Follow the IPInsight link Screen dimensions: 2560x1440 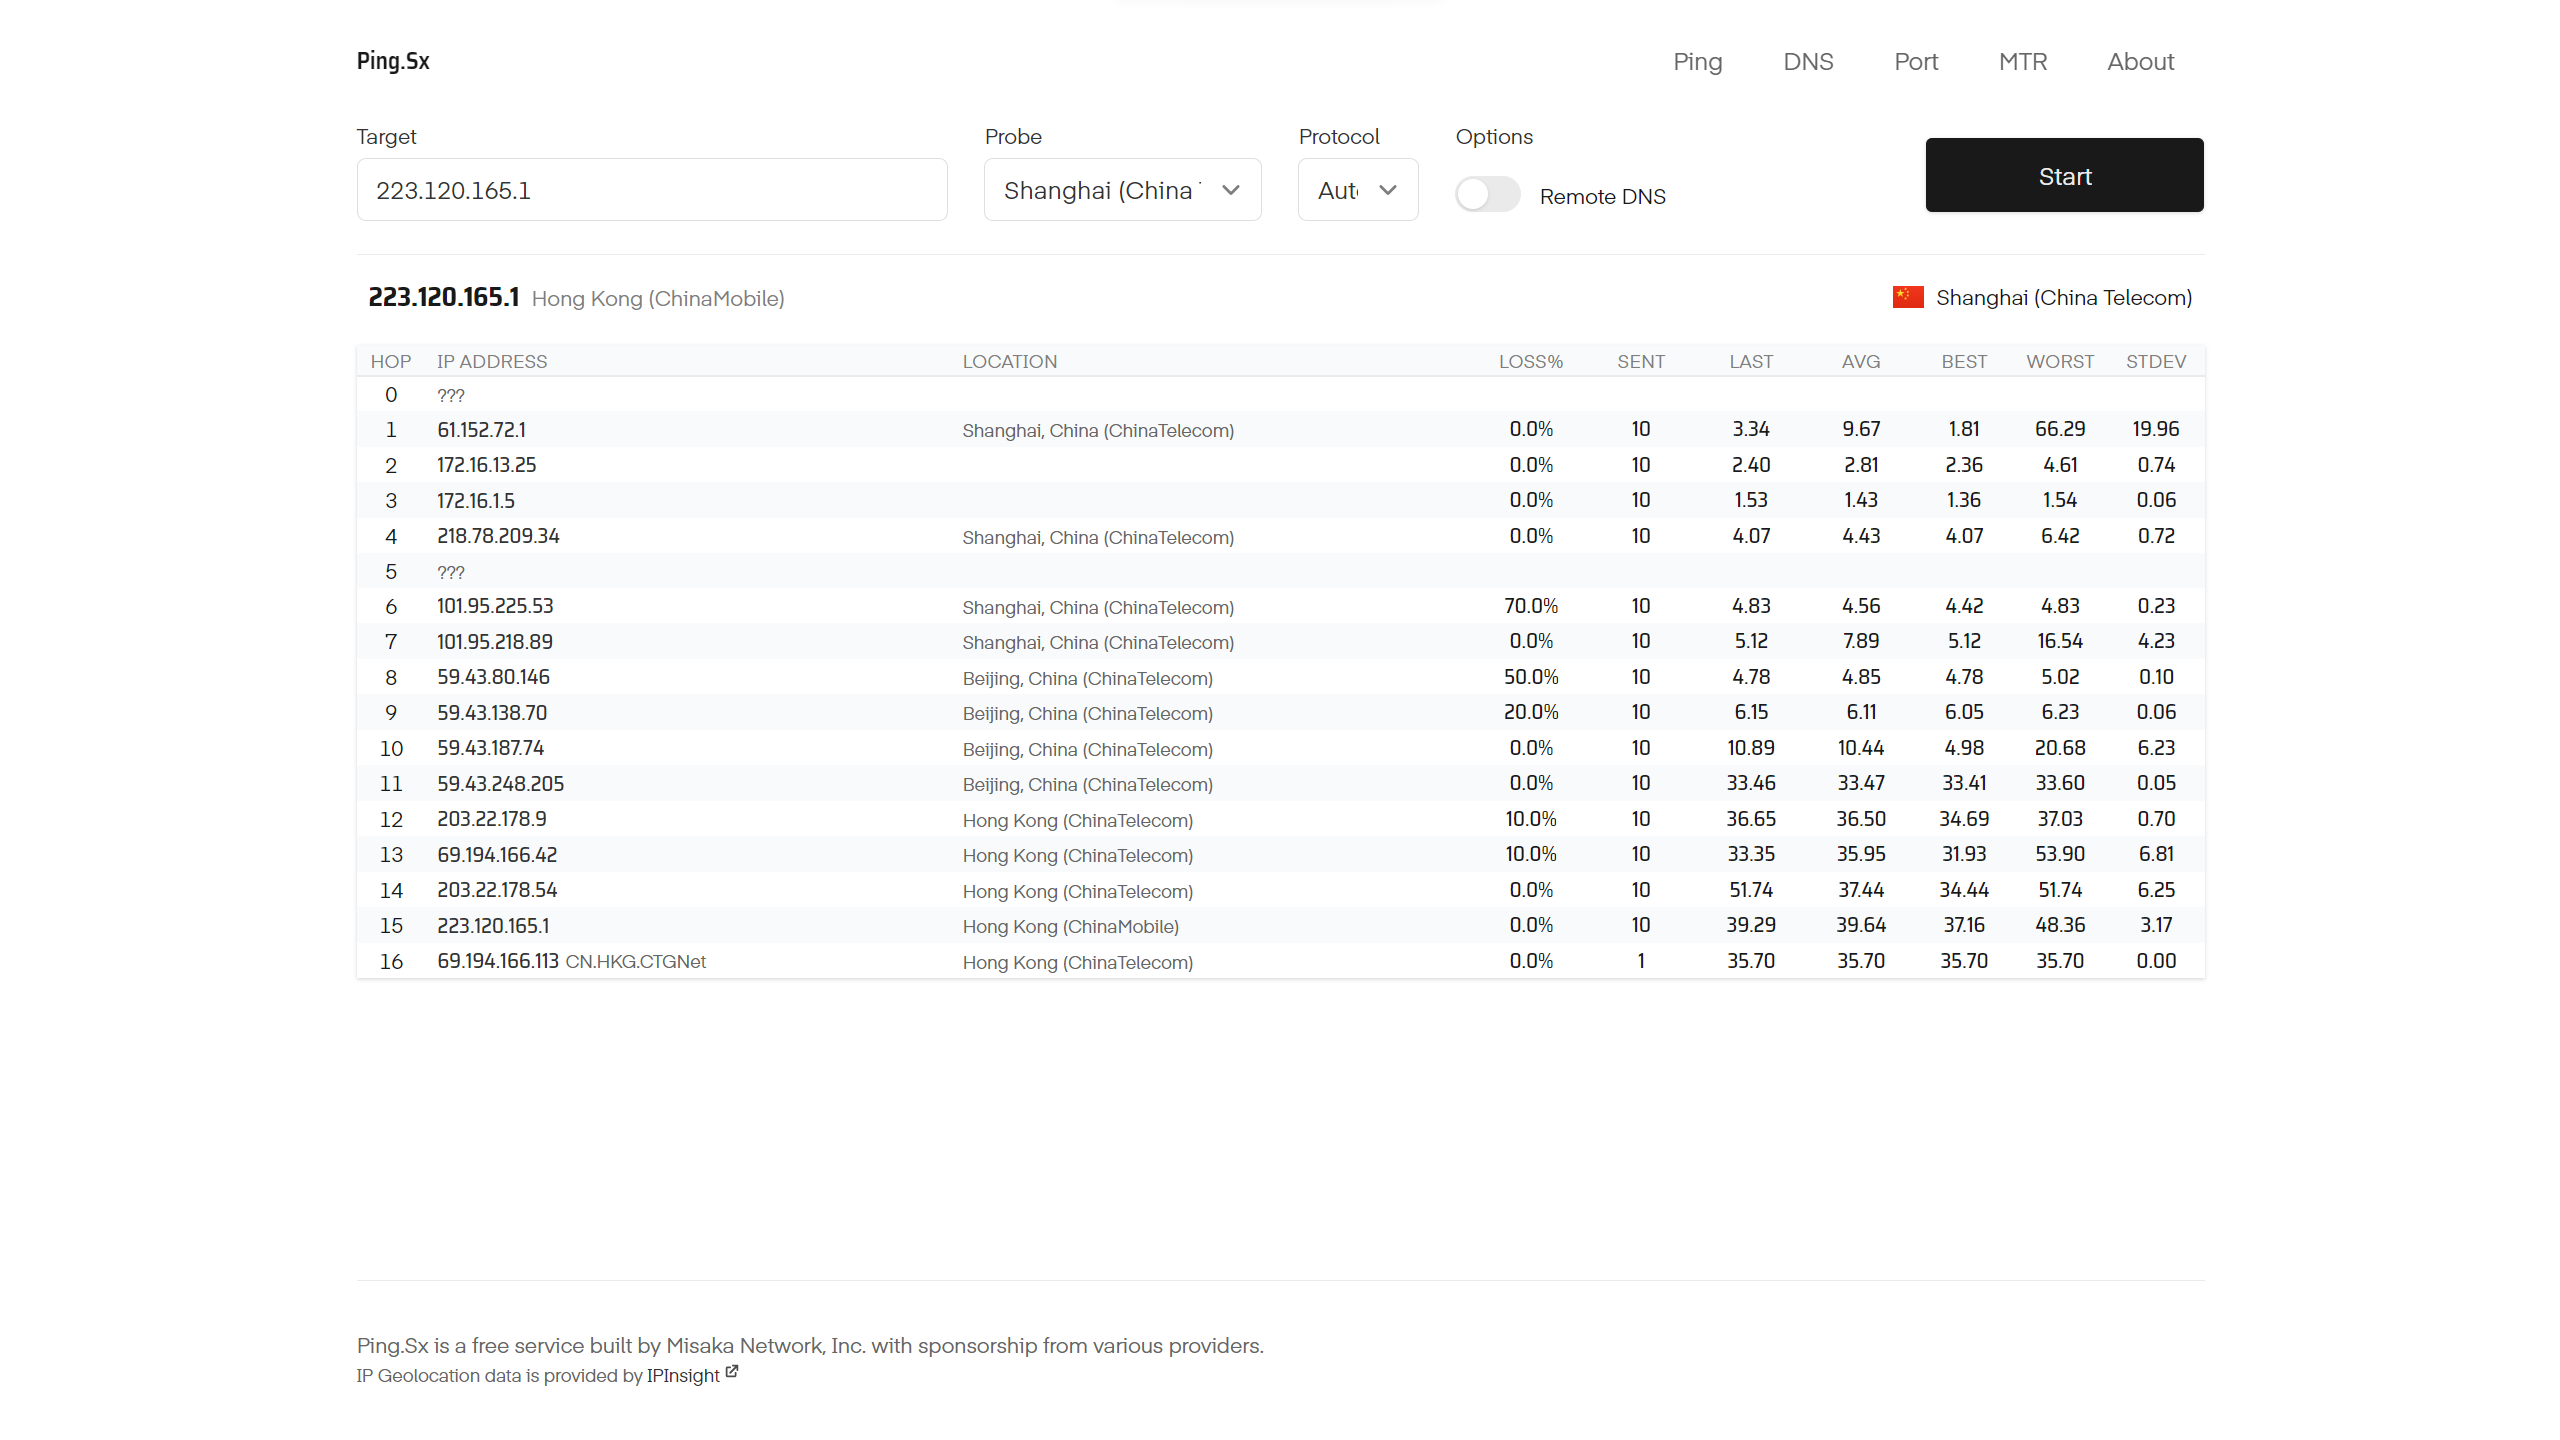(x=683, y=1375)
